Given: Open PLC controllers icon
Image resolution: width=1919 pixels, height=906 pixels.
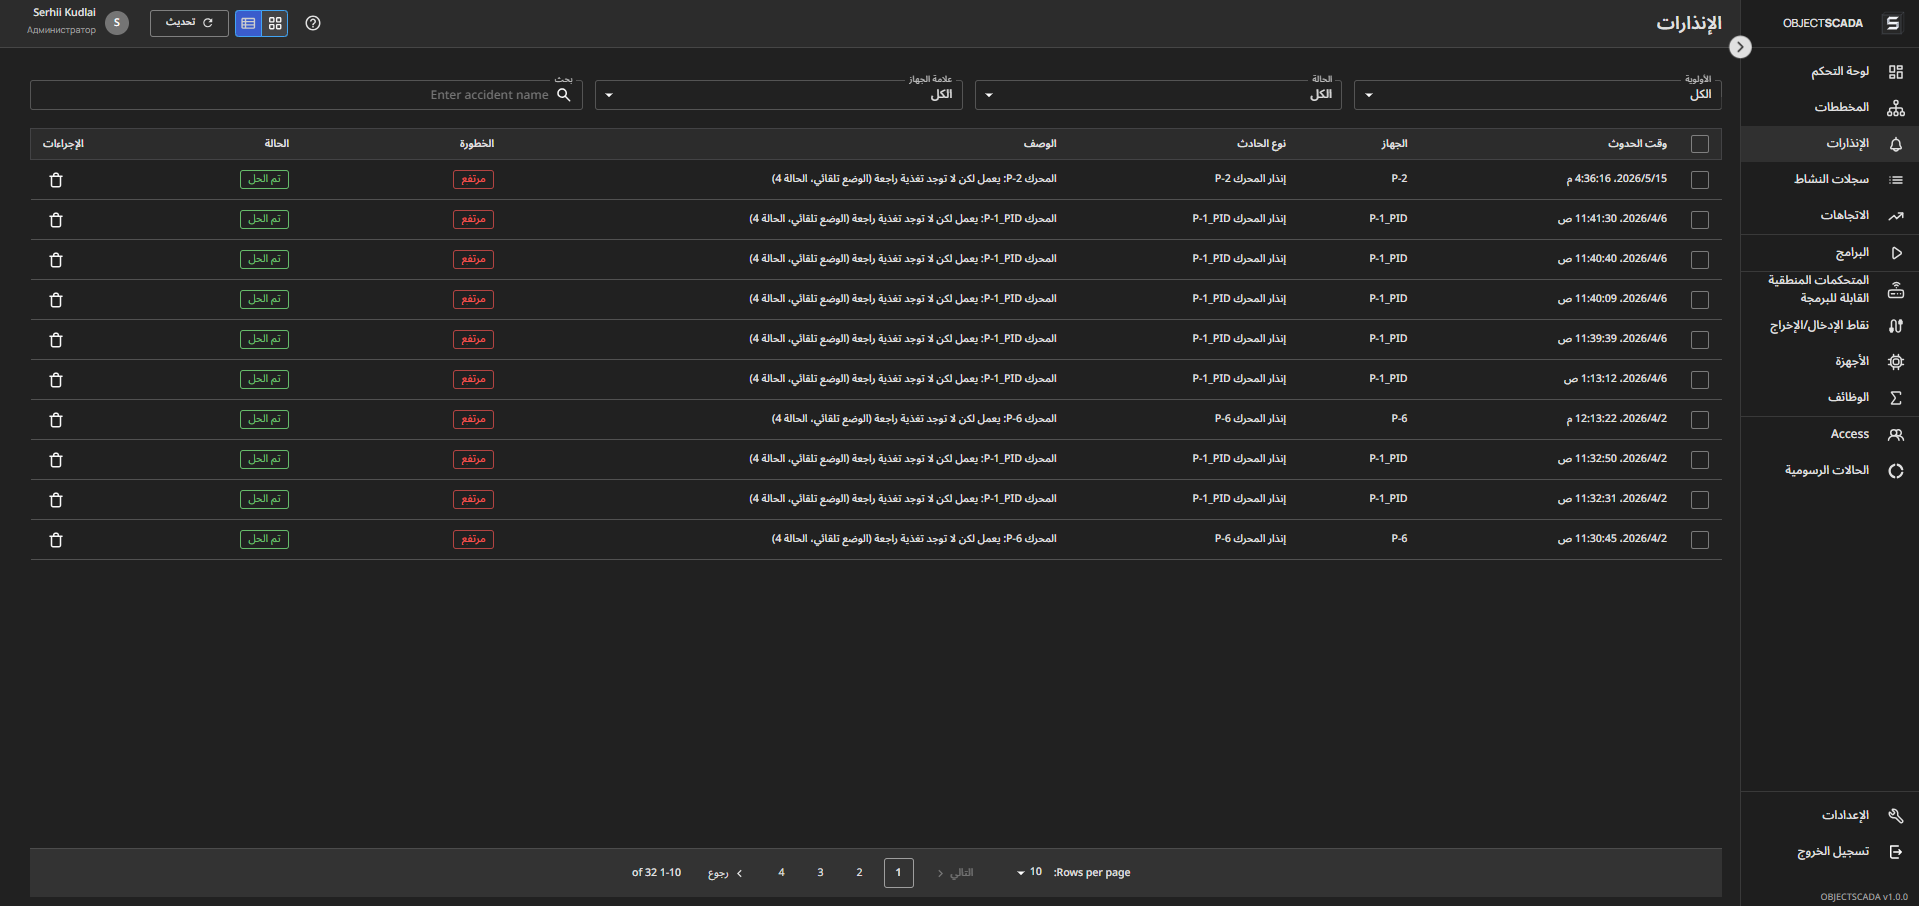Looking at the screenshot, I should point(1895,290).
